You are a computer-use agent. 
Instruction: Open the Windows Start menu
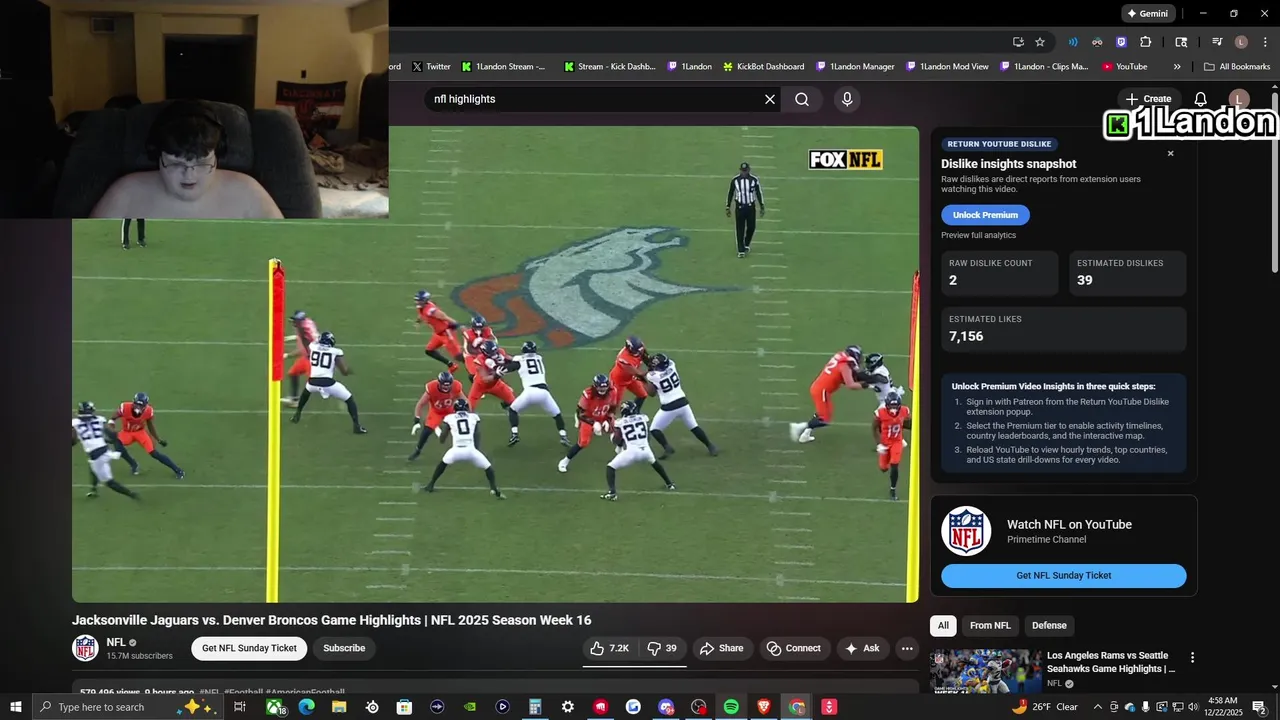pos(15,707)
